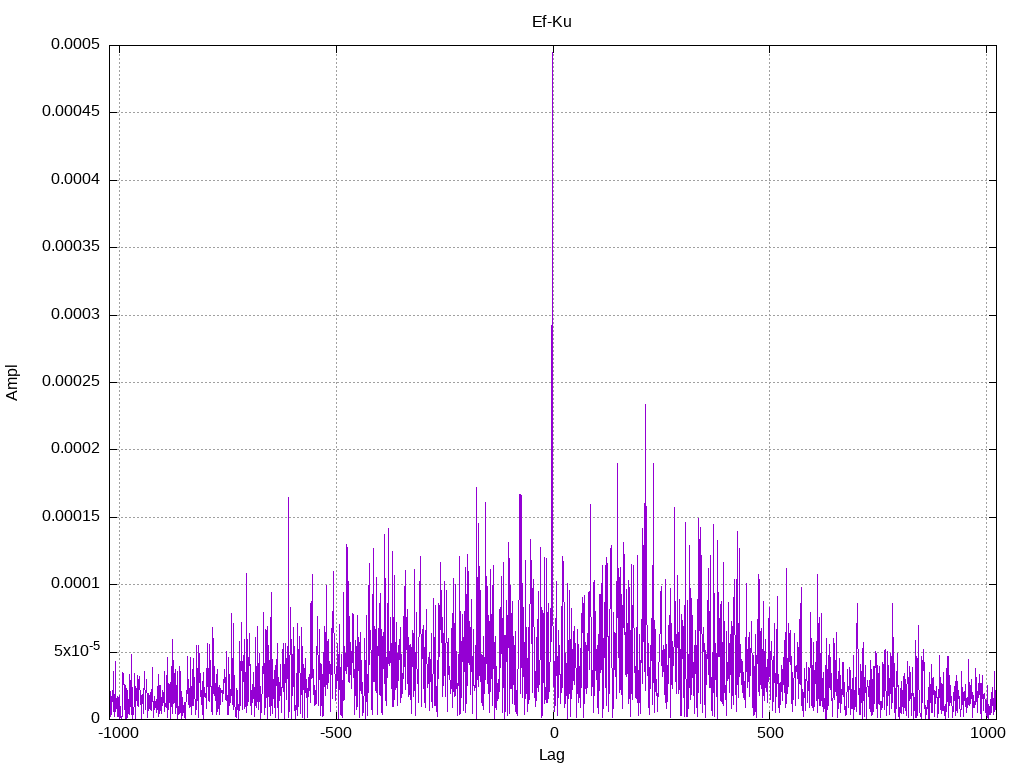
Task: Click the y-axis value 5x10-5
Action: tap(77, 650)
